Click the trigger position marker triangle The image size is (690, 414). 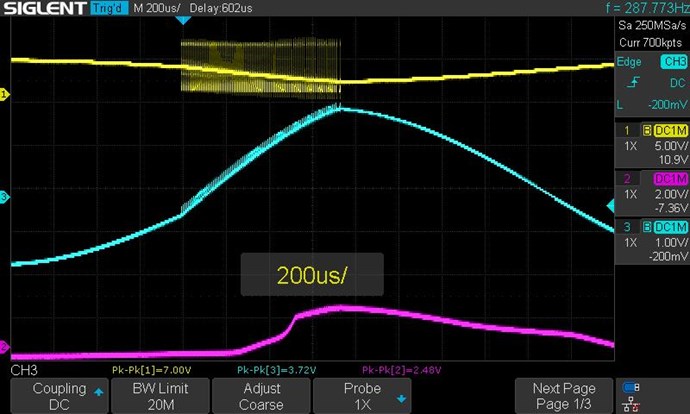coord(183,20)
